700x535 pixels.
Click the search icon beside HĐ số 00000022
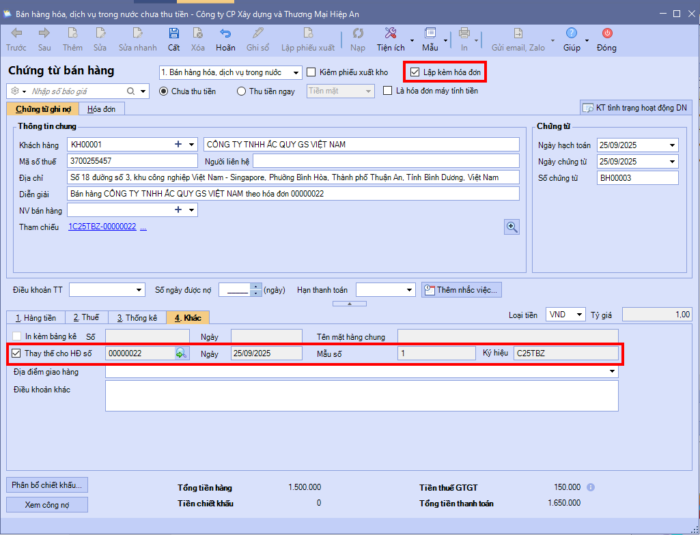(181, 353)
